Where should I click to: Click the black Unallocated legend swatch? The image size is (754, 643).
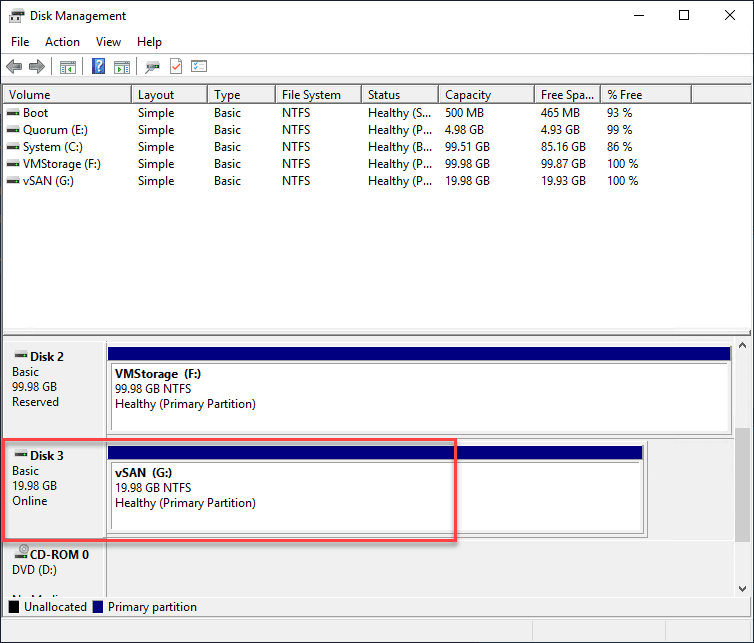14,607
